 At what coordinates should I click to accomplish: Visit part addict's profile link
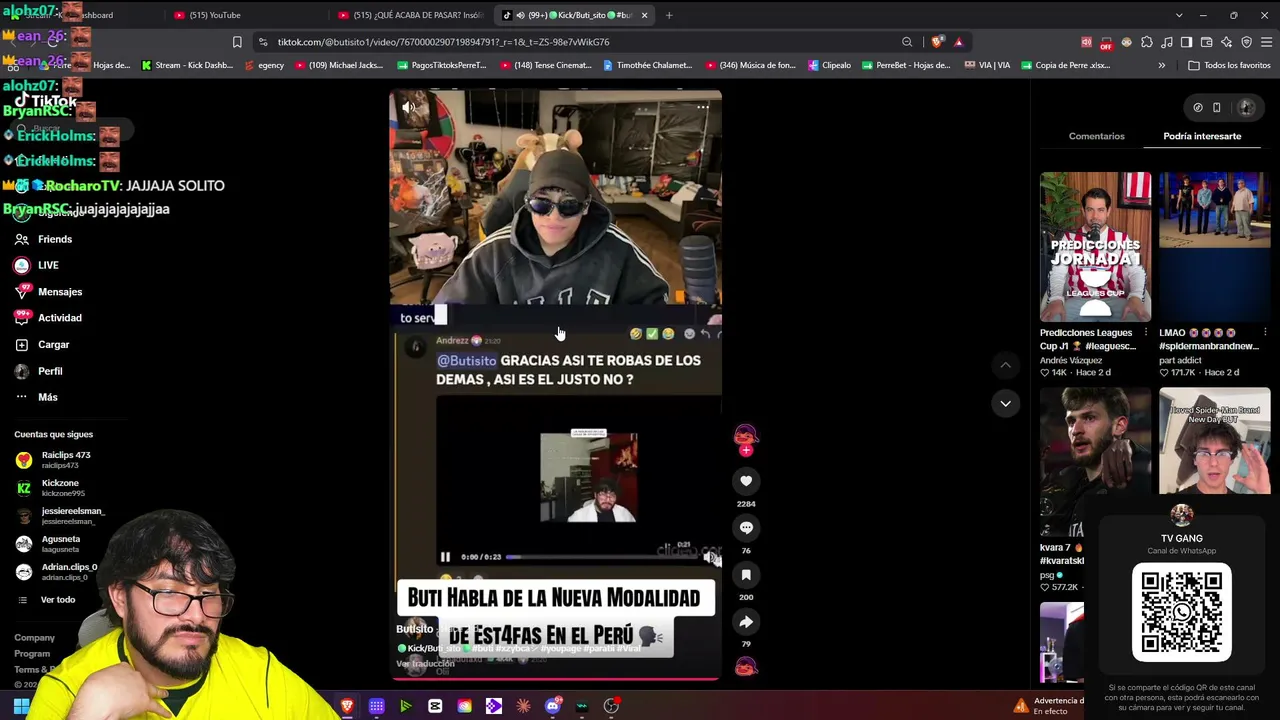[1182, 360]
